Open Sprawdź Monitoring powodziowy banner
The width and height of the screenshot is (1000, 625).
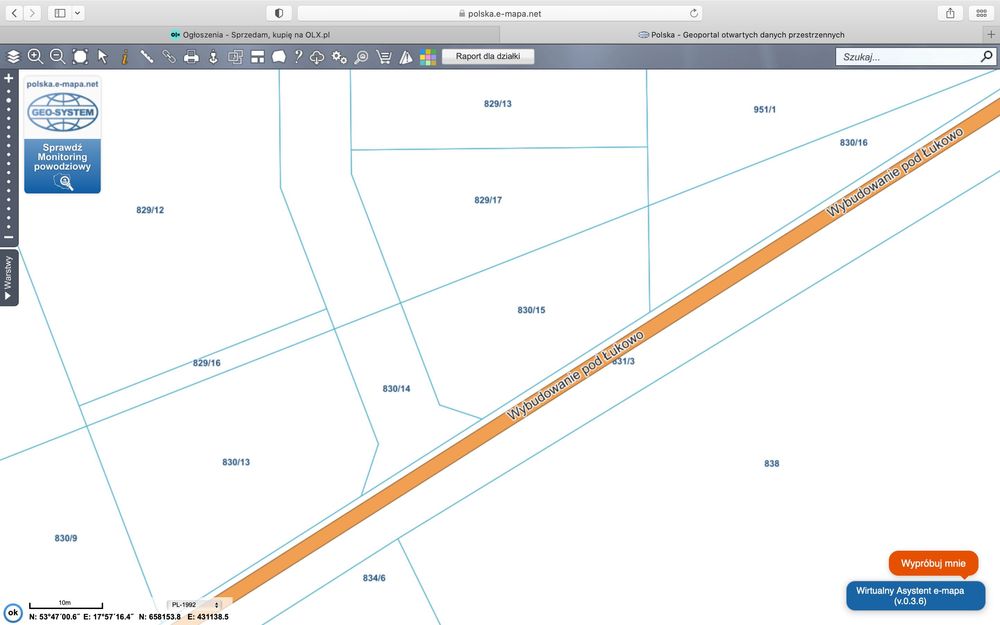[x=62, y=166]
